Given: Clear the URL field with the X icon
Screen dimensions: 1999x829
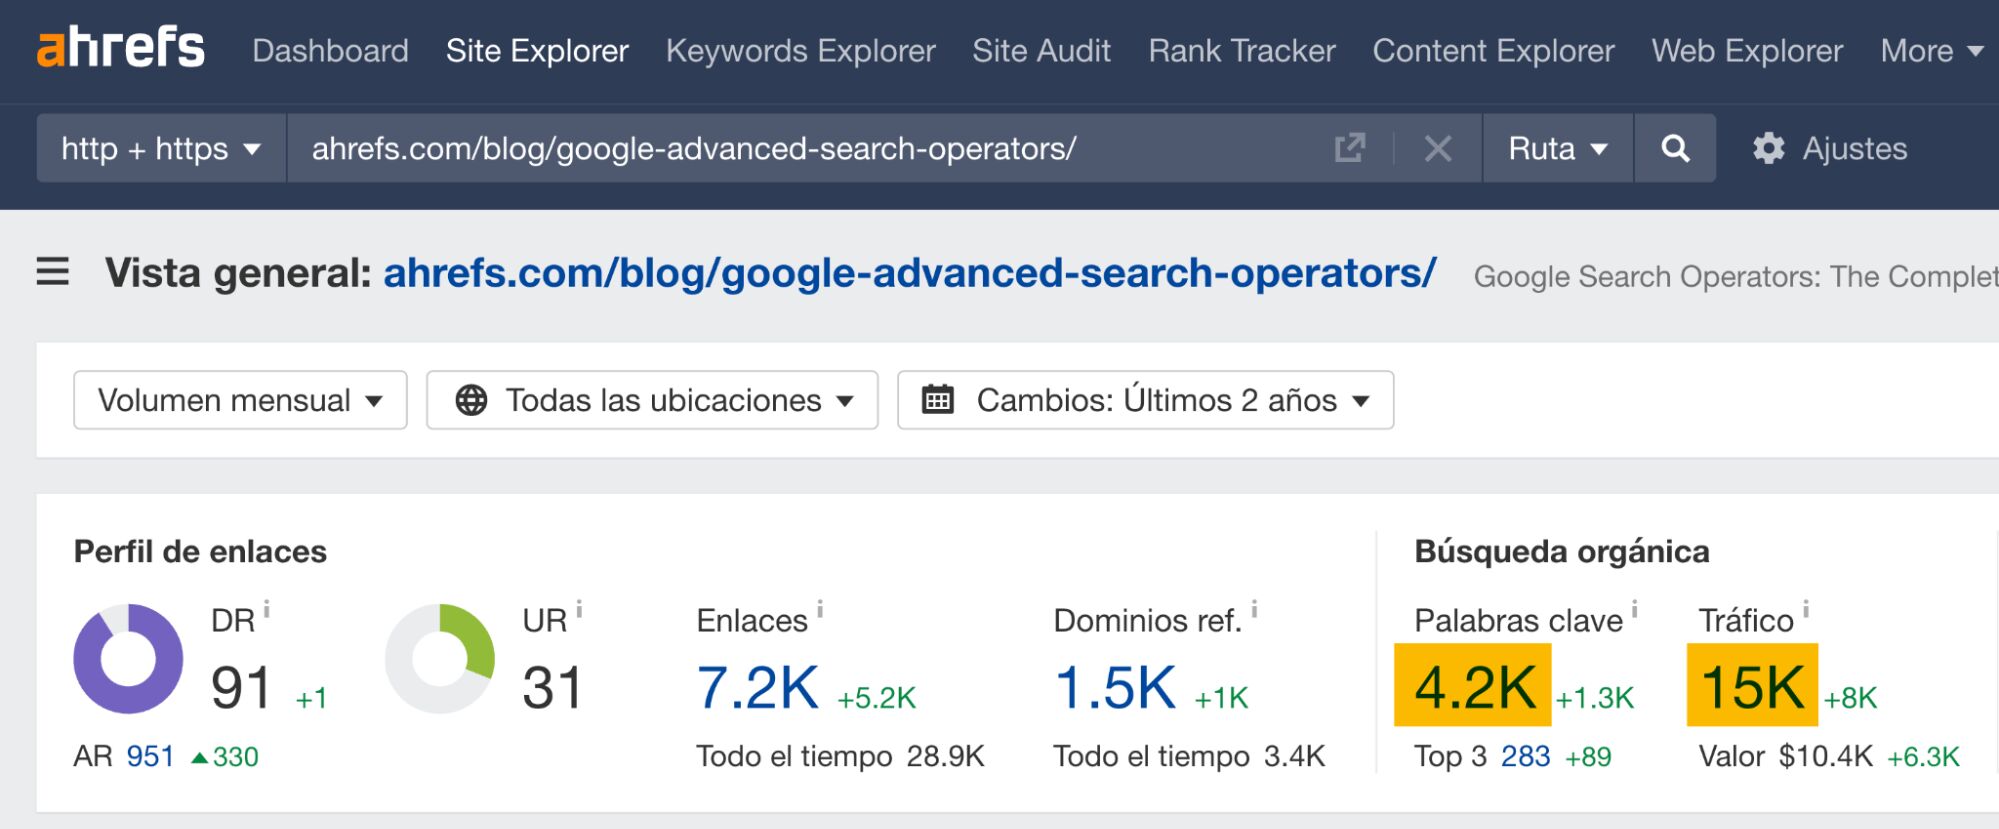Looking at the screenshot, I should 1438,149.
